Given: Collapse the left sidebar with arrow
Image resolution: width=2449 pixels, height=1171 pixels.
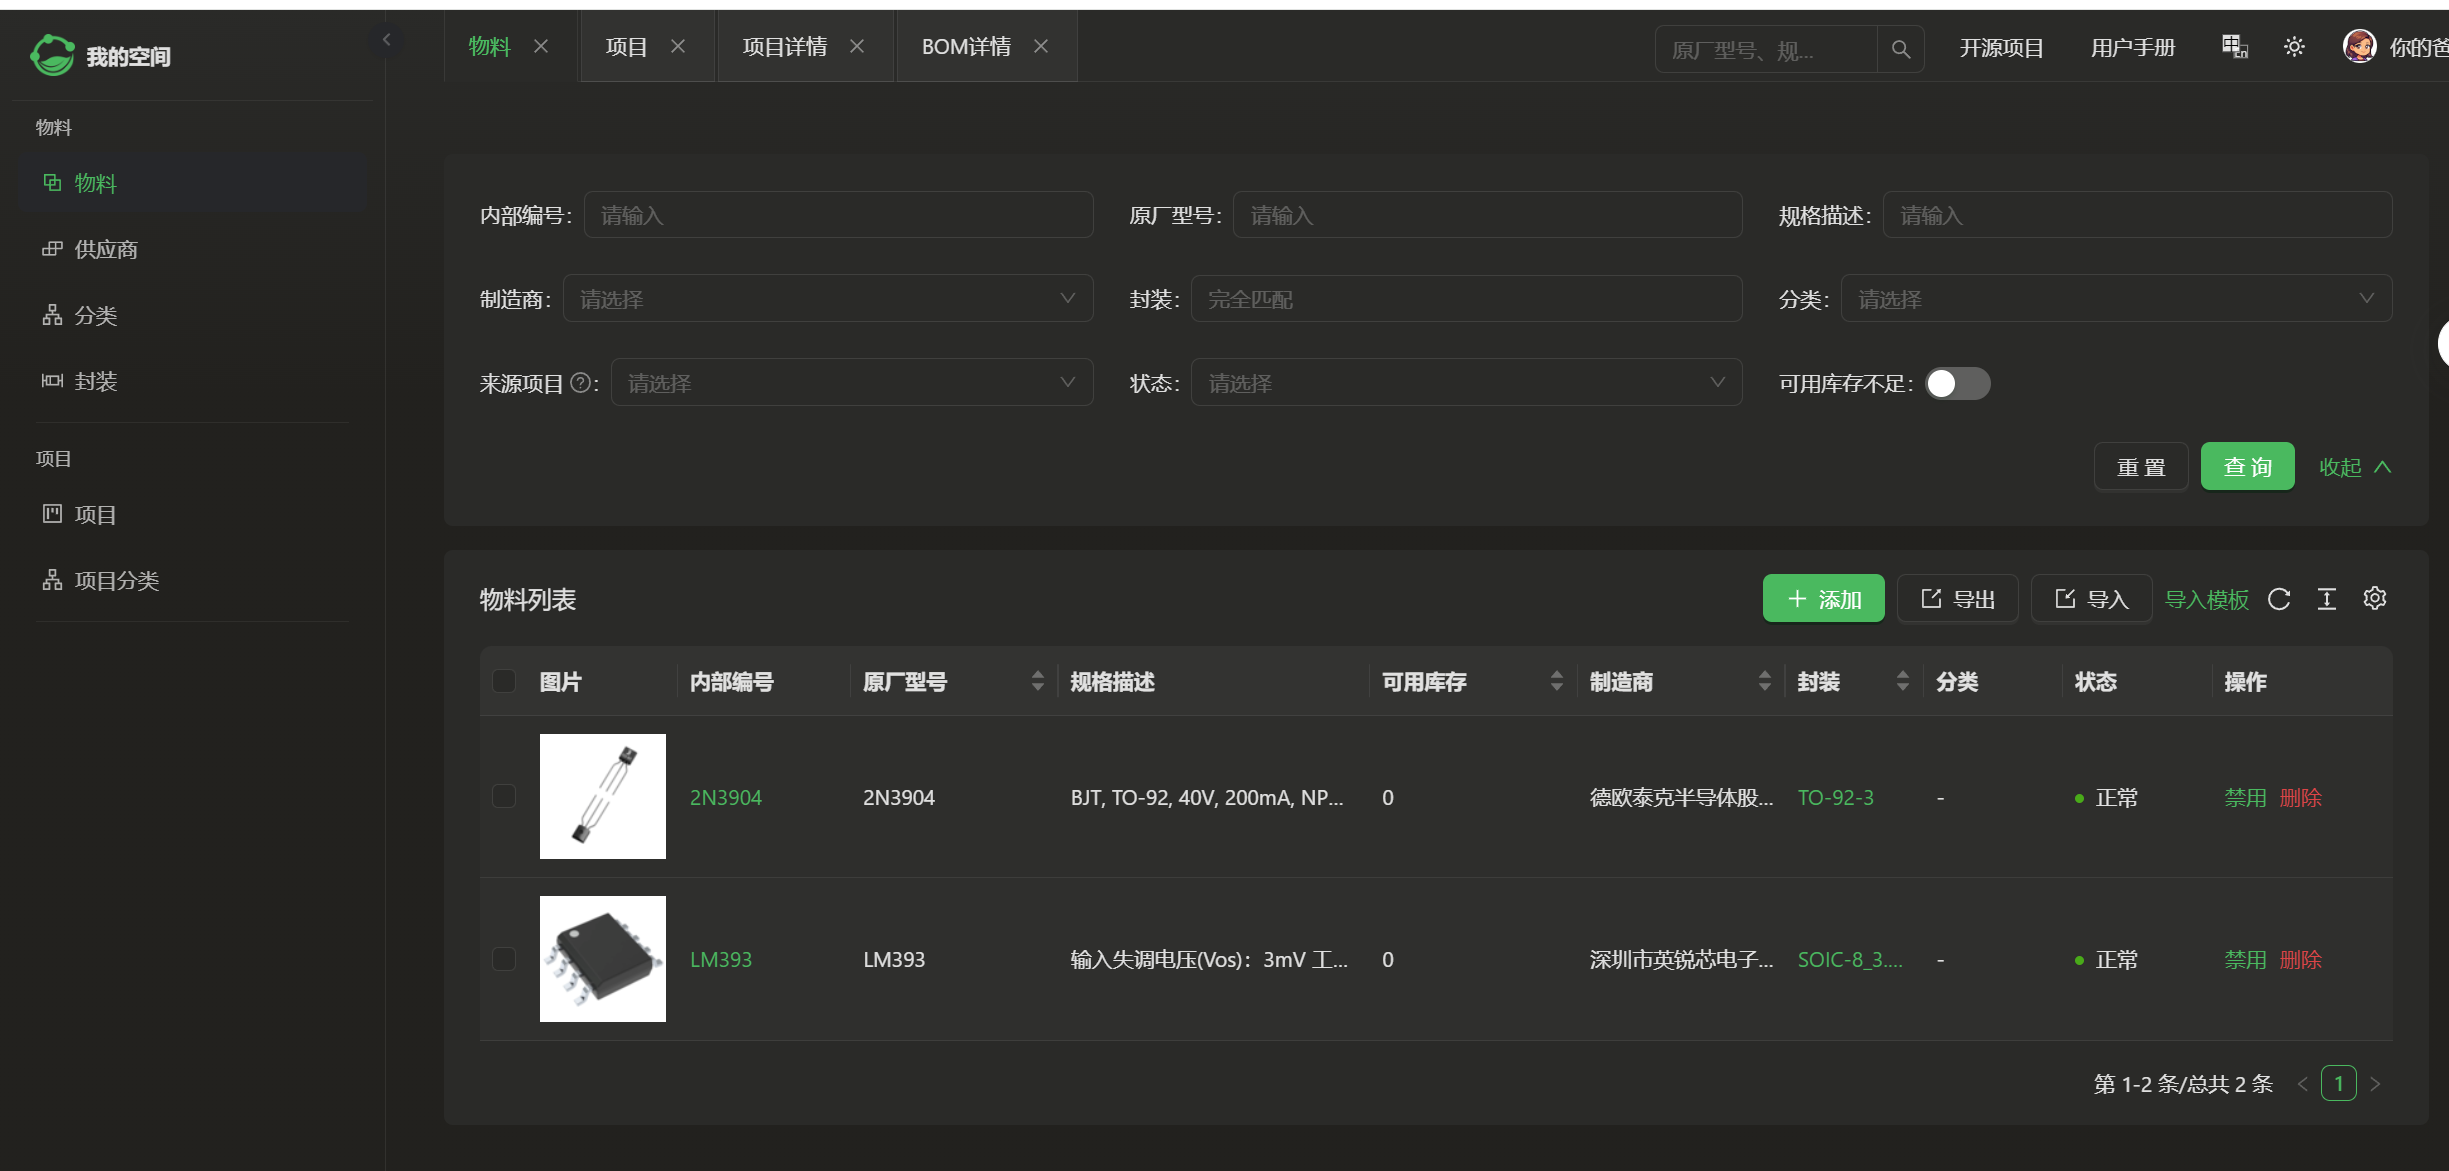Looking at the screenshot, I should click(x=386, y=40).
